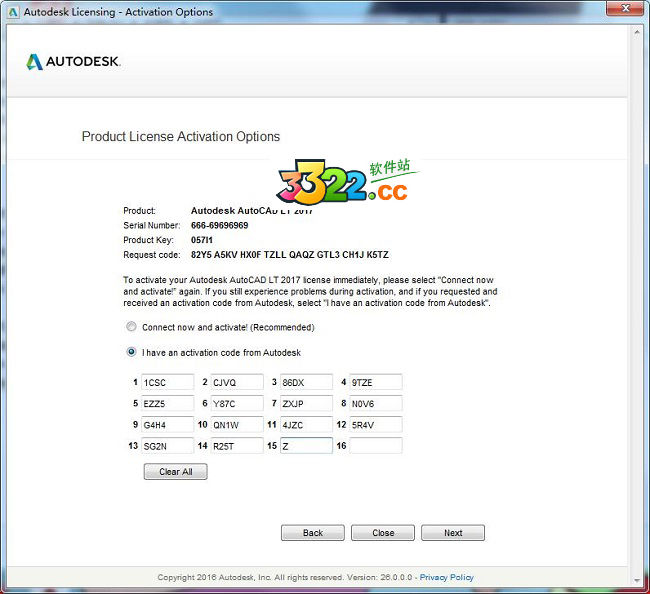Screen dimensions: 650x594
Task: Click the Back button
Action: point(313,533)
